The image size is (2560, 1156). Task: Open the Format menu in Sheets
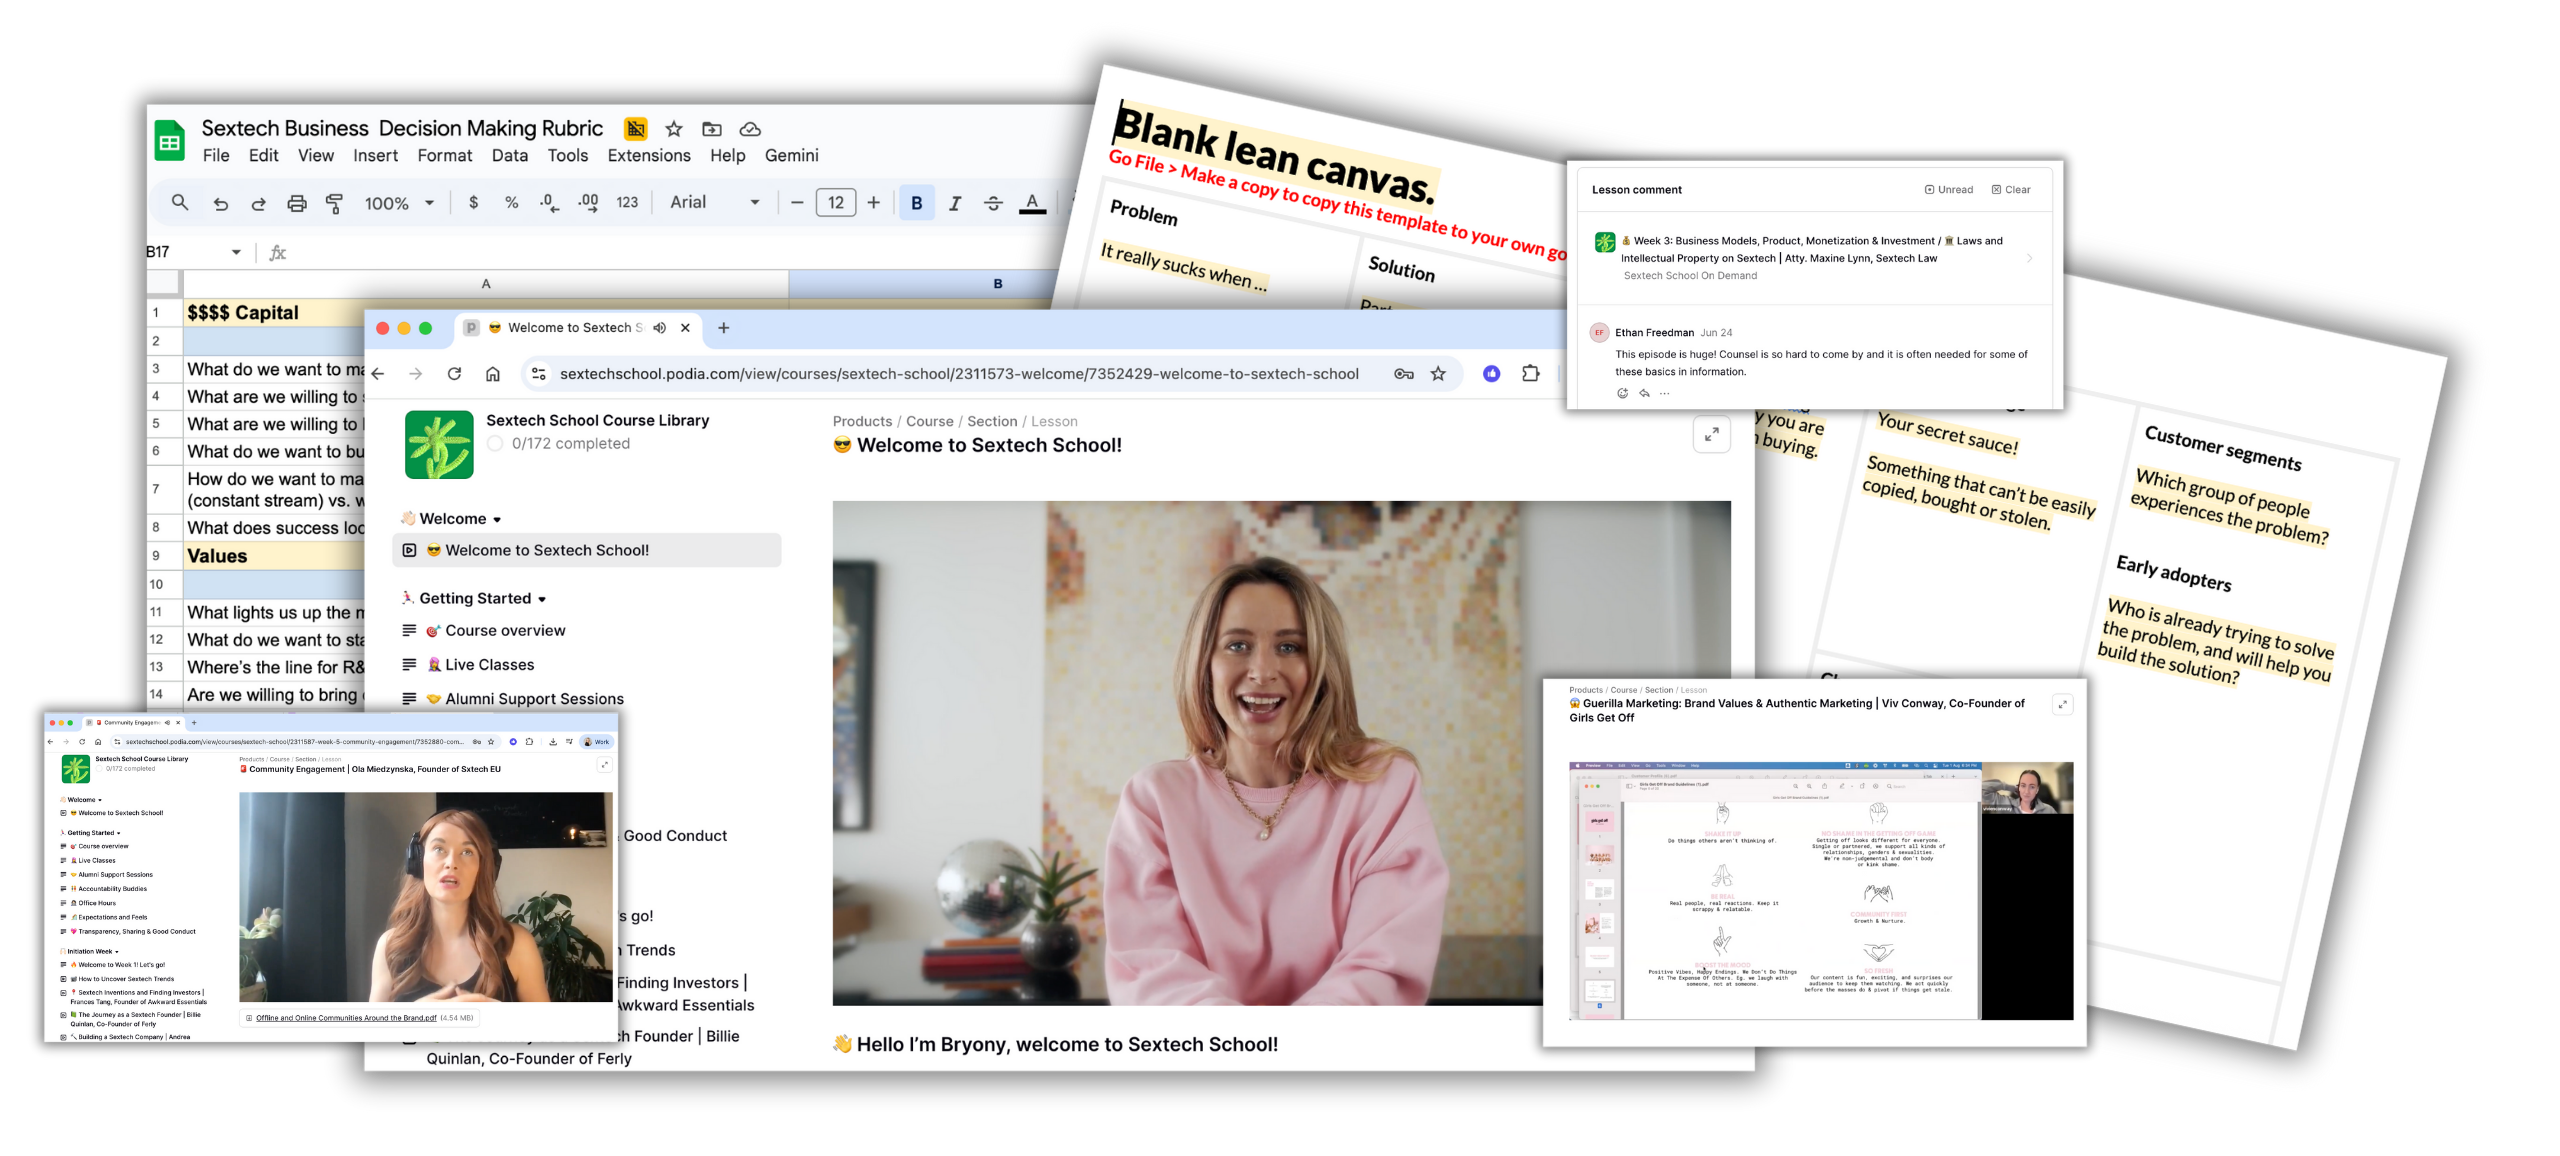[x=445, y=156]
